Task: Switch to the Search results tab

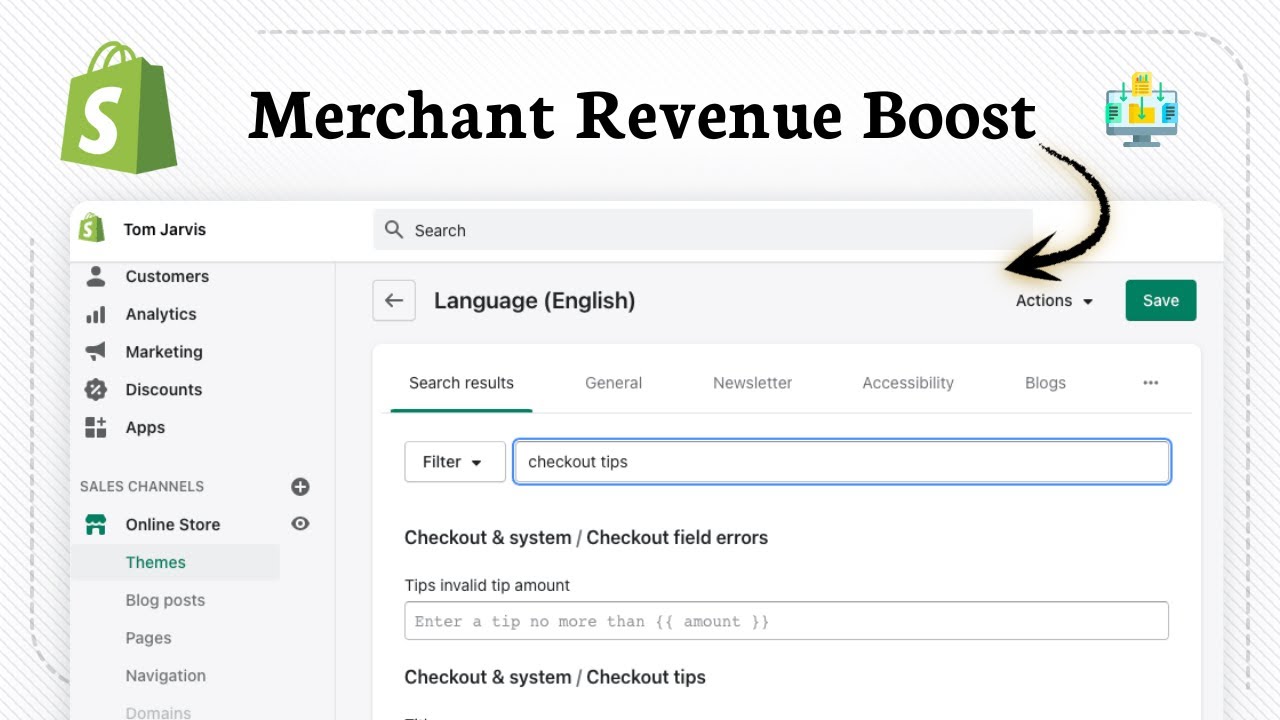Action: click(461, 383)
